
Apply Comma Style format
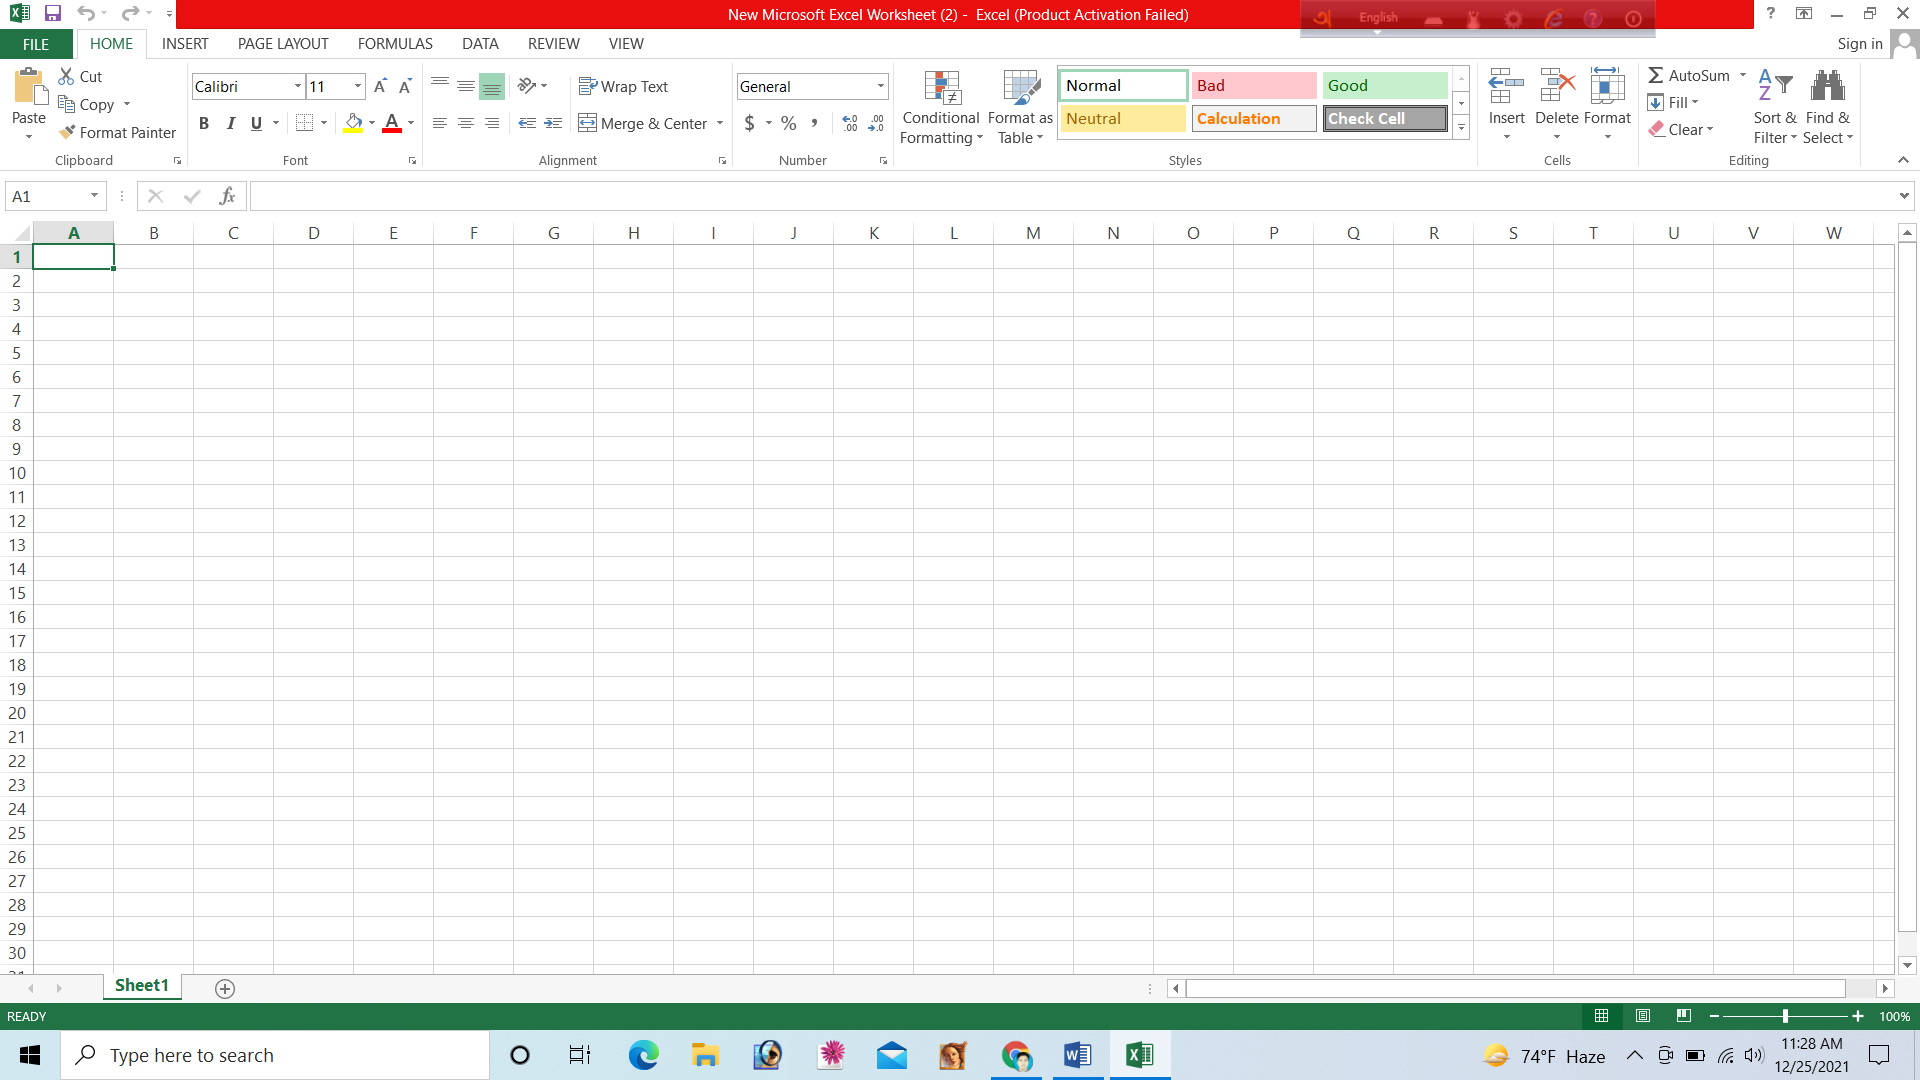(815, 123)
